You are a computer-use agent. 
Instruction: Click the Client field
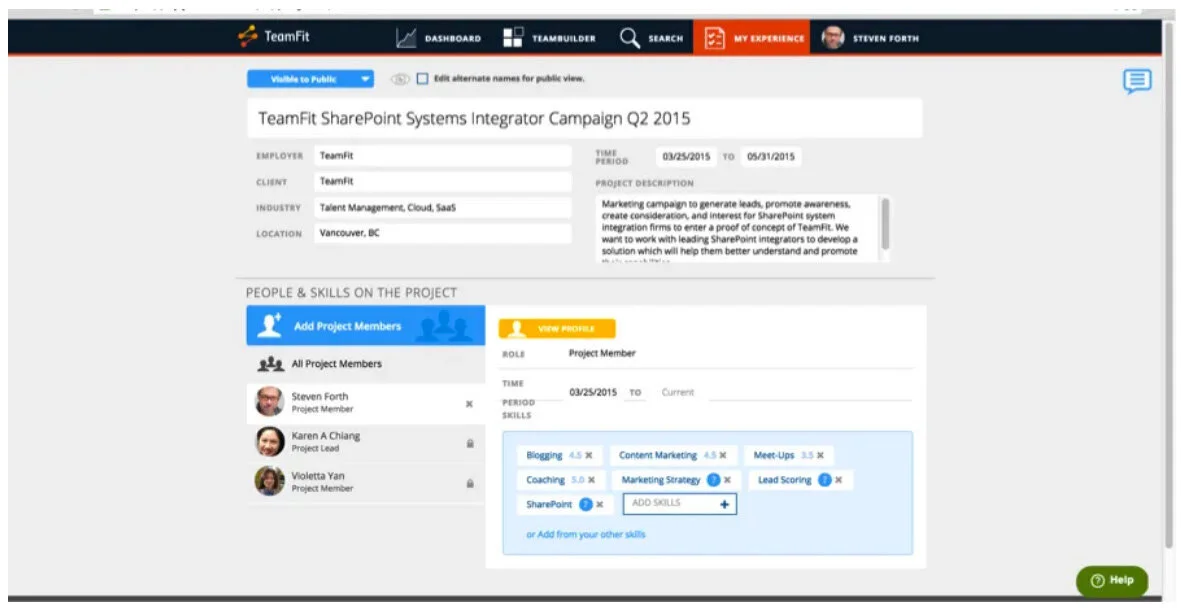tap(443, 182)
